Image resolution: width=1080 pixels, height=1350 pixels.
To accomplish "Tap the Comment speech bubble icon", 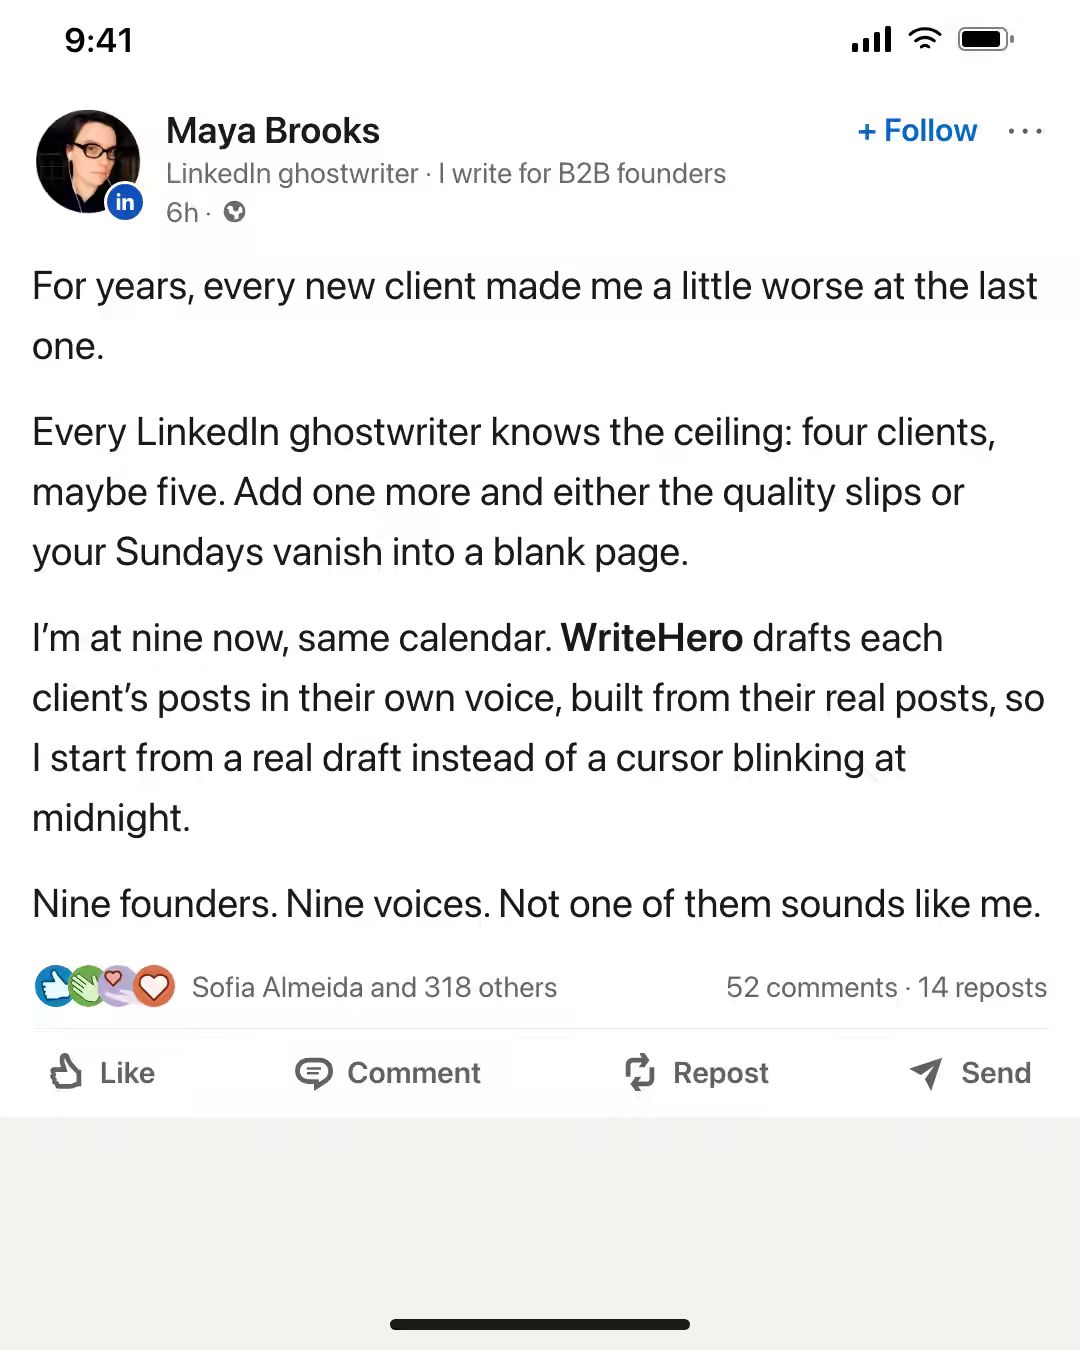I will 313,1073.
